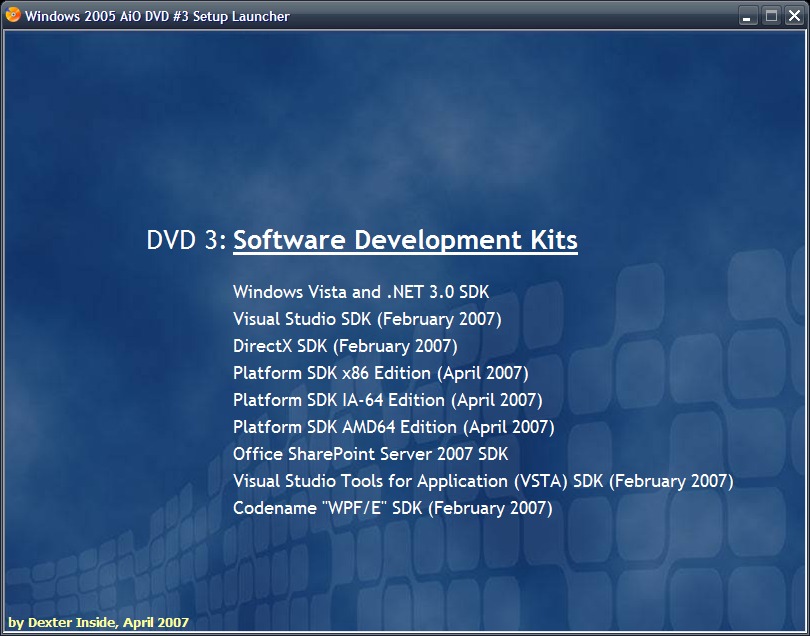
Task: Minimize the Setup Launcher window
Action: click(x=746, y=16)
